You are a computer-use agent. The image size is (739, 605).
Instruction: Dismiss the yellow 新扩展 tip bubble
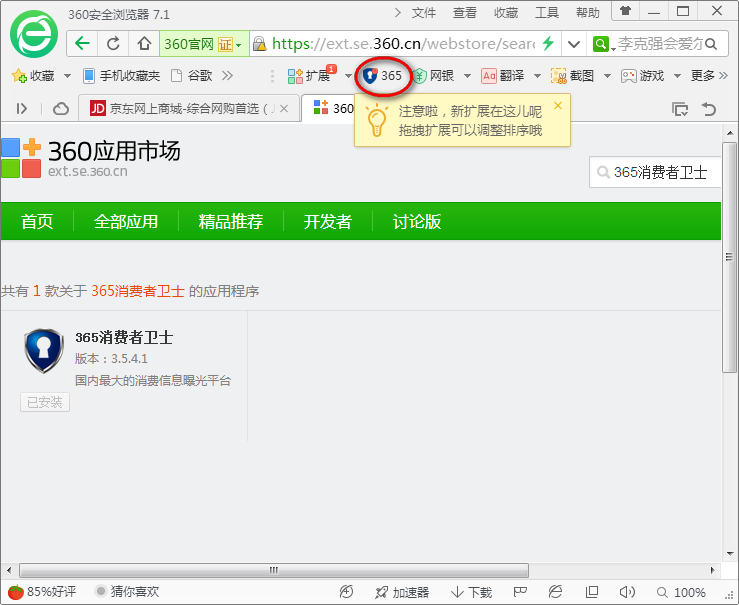point(558,106)
